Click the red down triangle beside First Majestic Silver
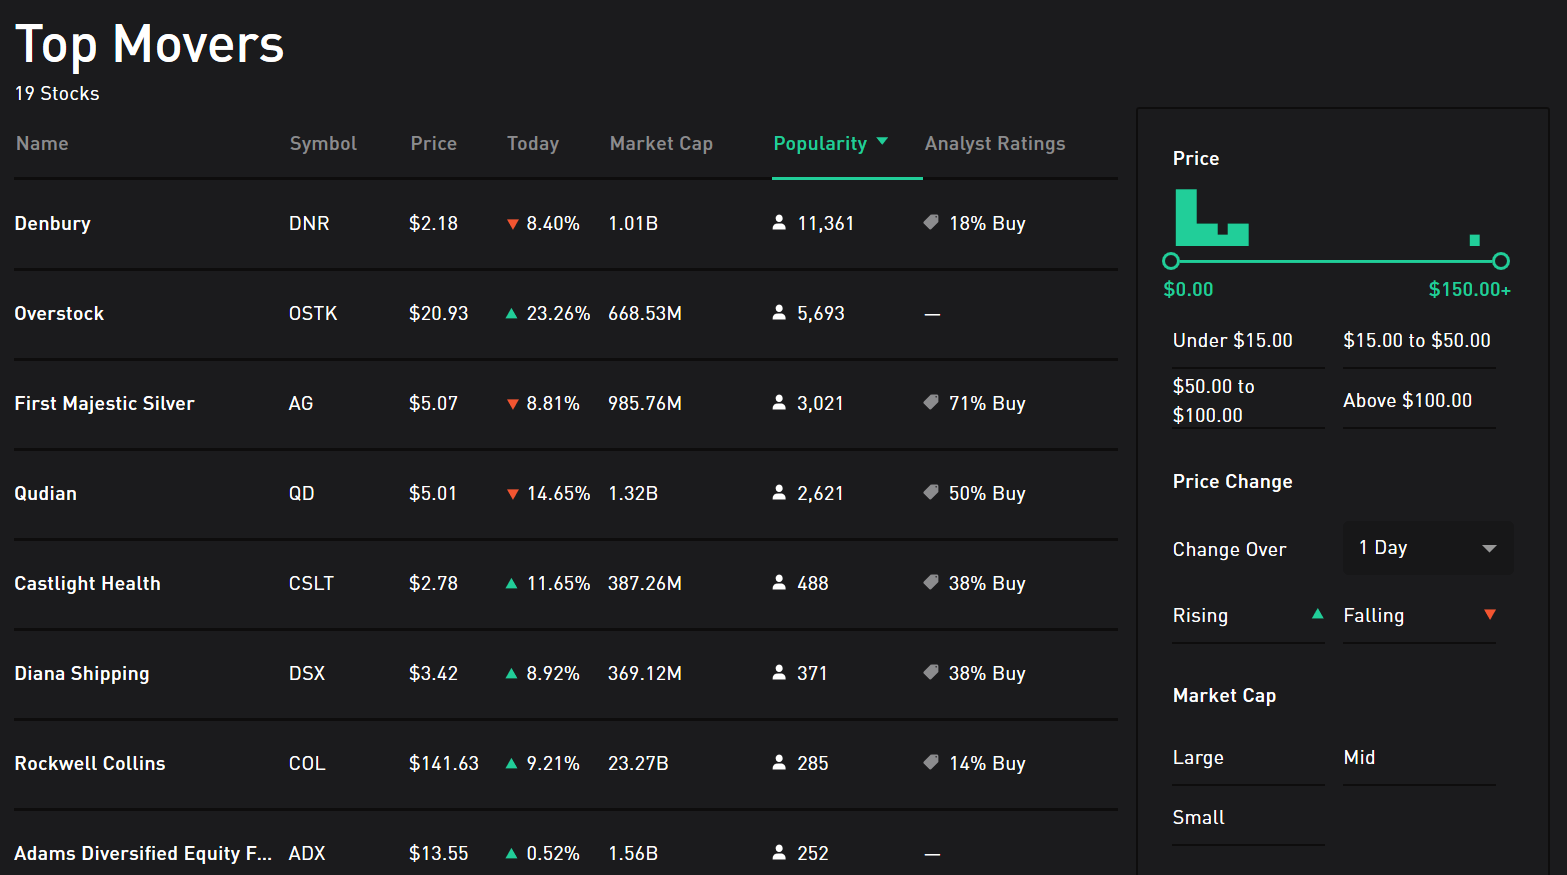Viewport: 1567px width, 875px height. point(513,403)
